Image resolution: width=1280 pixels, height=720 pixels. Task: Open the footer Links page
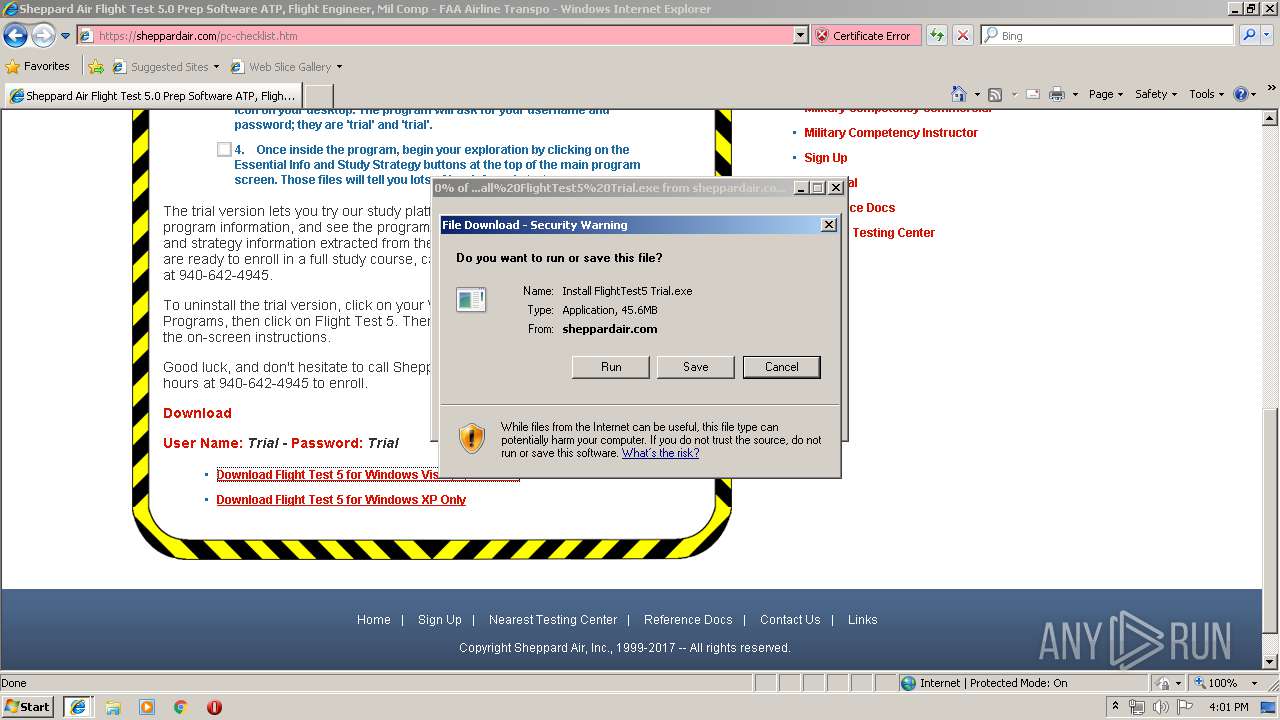point(862,620)
